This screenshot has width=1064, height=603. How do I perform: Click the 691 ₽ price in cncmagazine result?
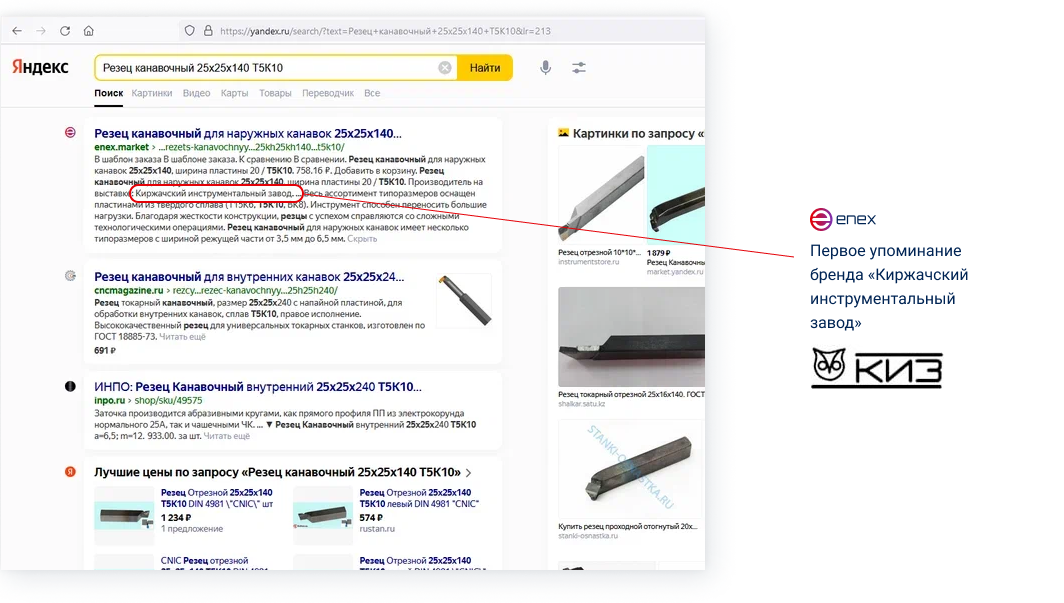(104, 351)
